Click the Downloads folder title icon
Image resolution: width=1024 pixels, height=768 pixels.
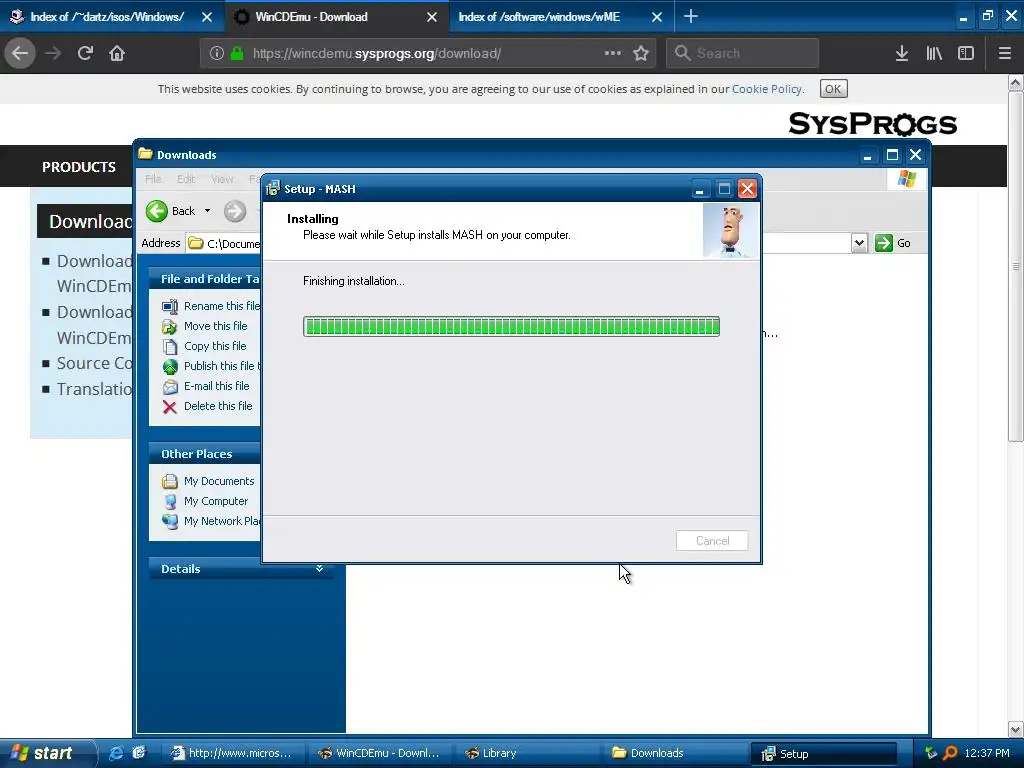pos(146,154)
